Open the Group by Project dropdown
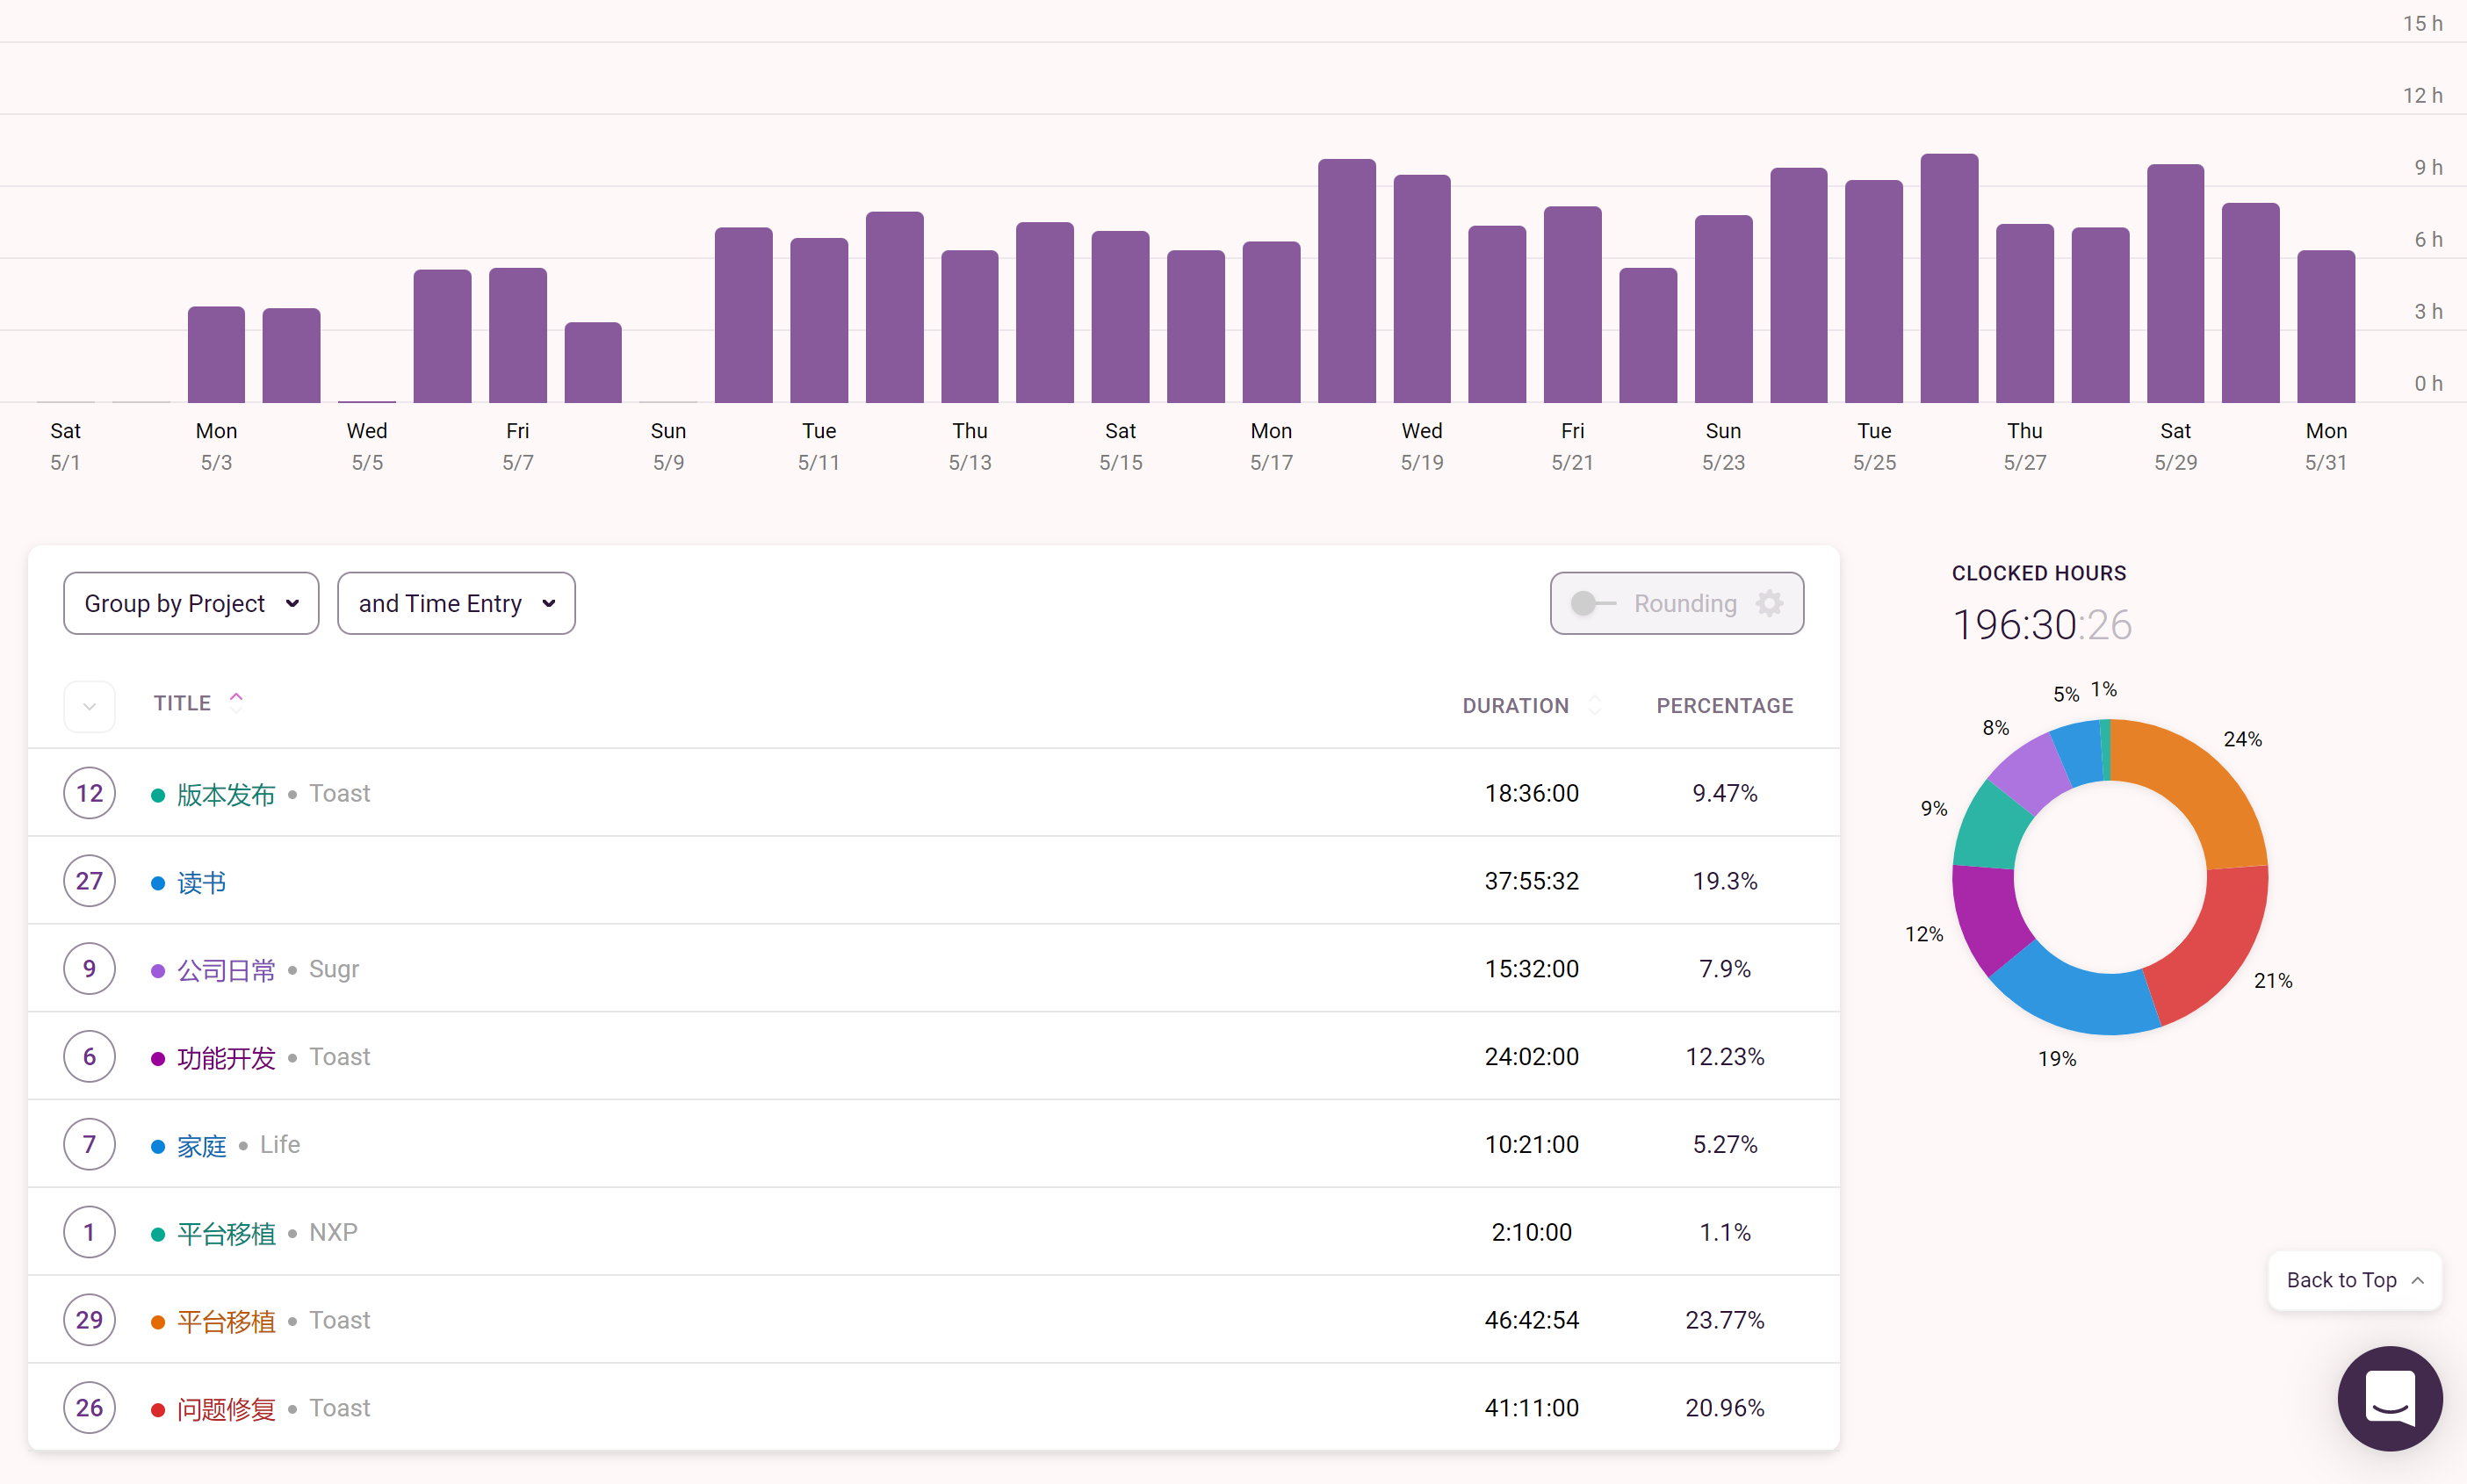This screenshot has width=2467, height=1484. [191, 603]
